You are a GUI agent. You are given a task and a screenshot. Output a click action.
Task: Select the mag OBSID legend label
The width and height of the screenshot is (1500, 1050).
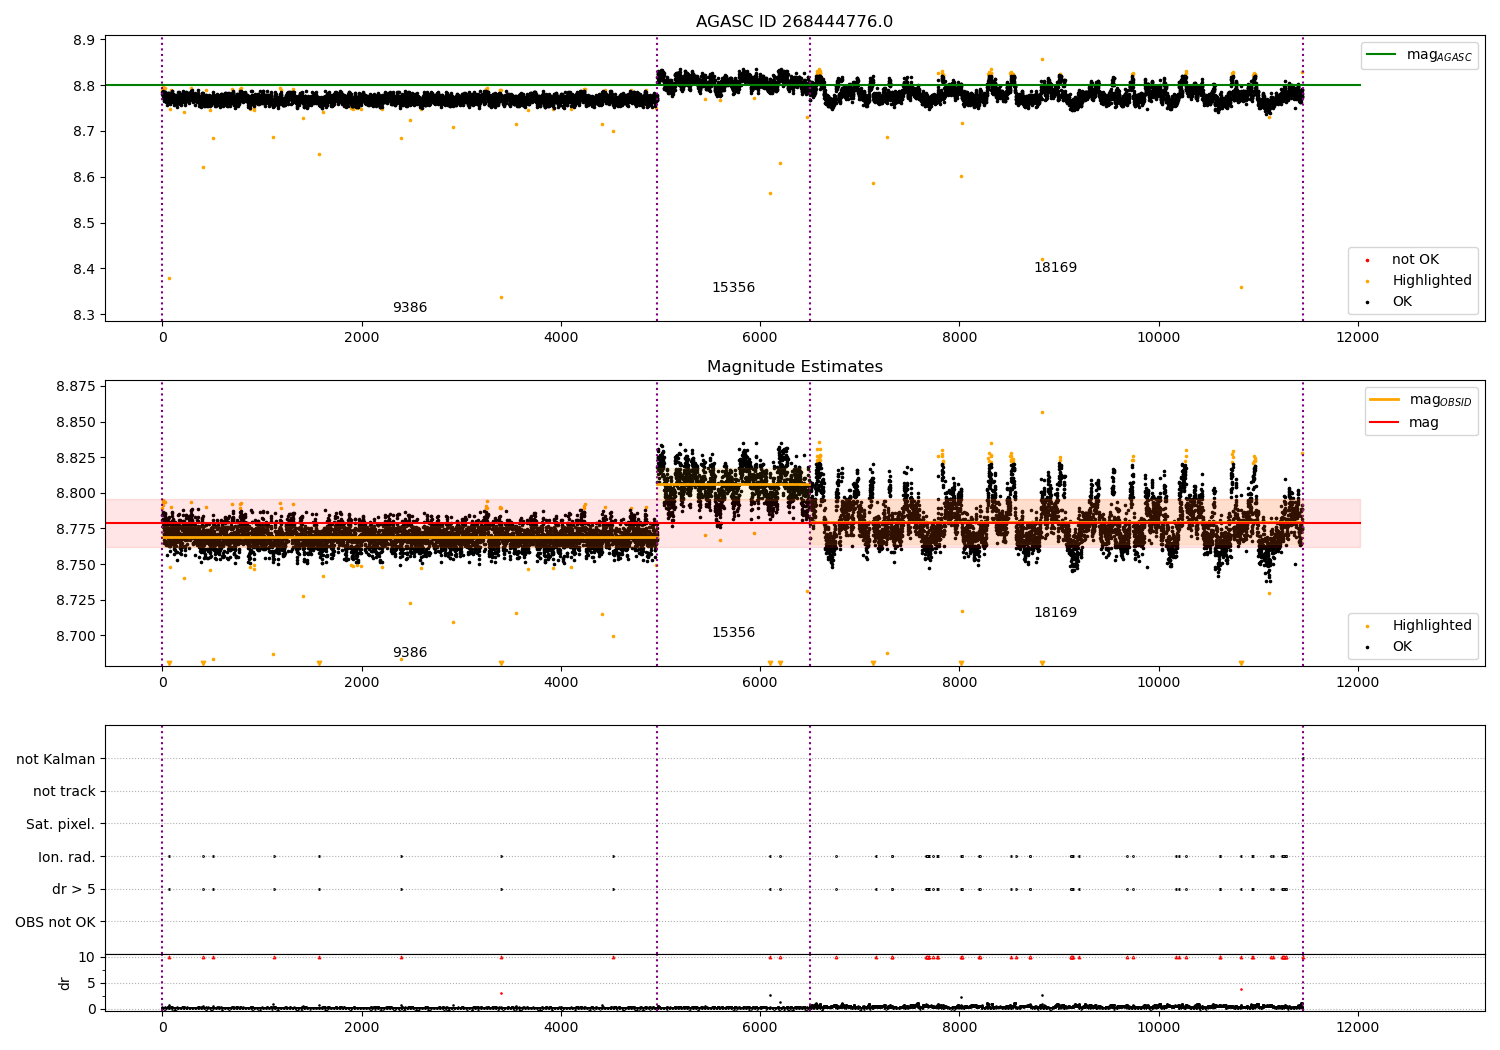coord(1441,400)
